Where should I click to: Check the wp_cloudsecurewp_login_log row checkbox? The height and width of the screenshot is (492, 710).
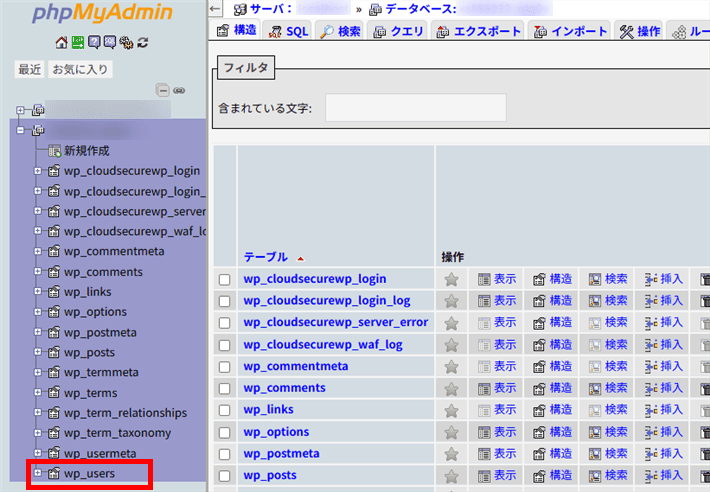225,301
